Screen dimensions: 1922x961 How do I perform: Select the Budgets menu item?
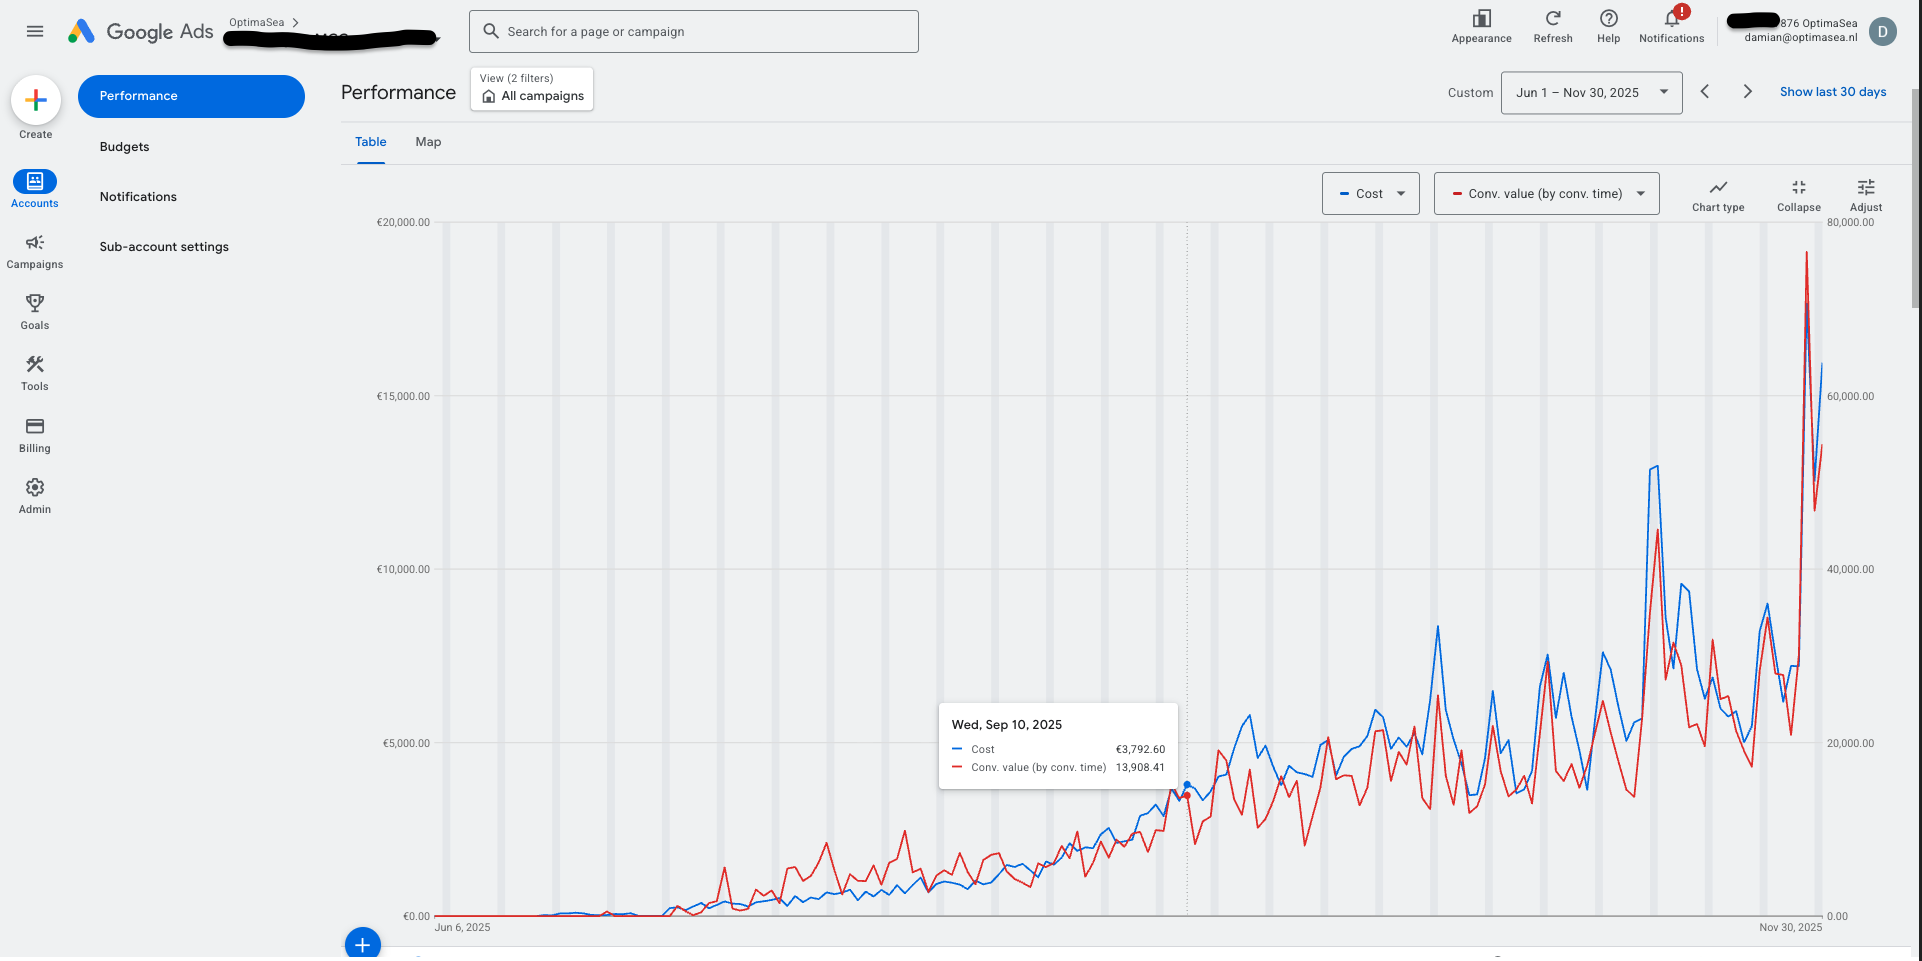pos(124,147)
